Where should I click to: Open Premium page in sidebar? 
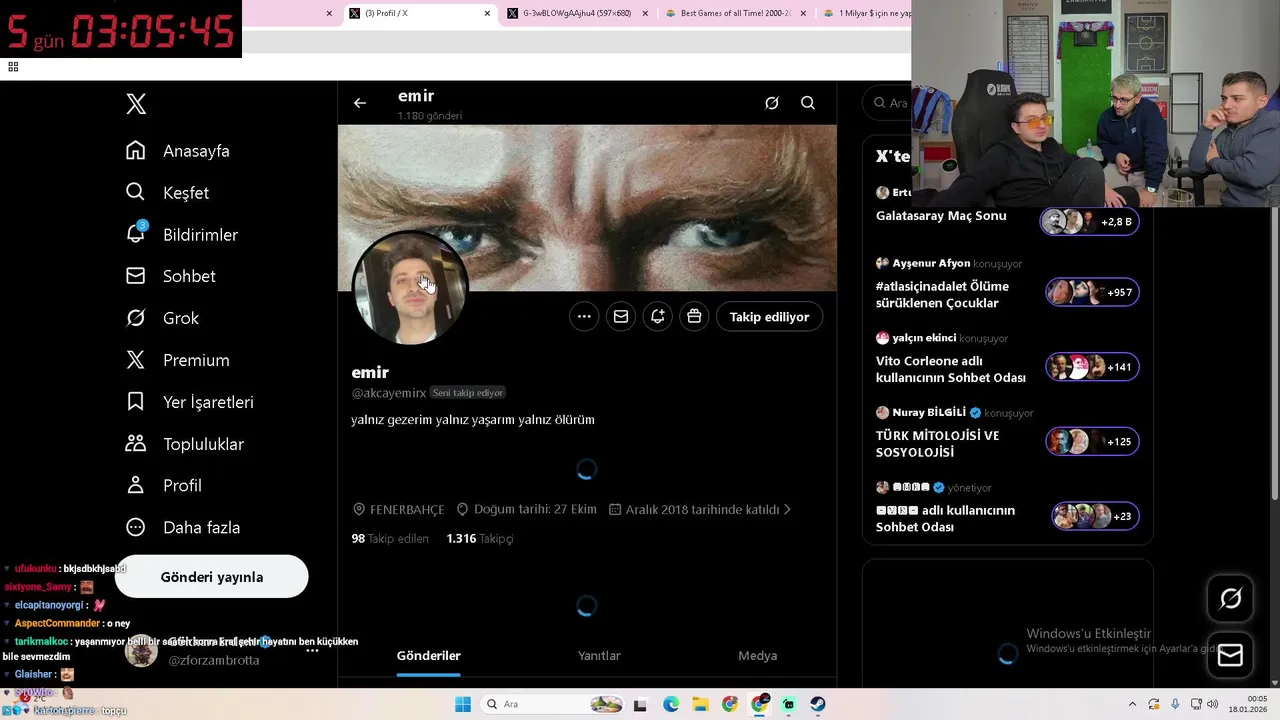click(x=178, y=360)
